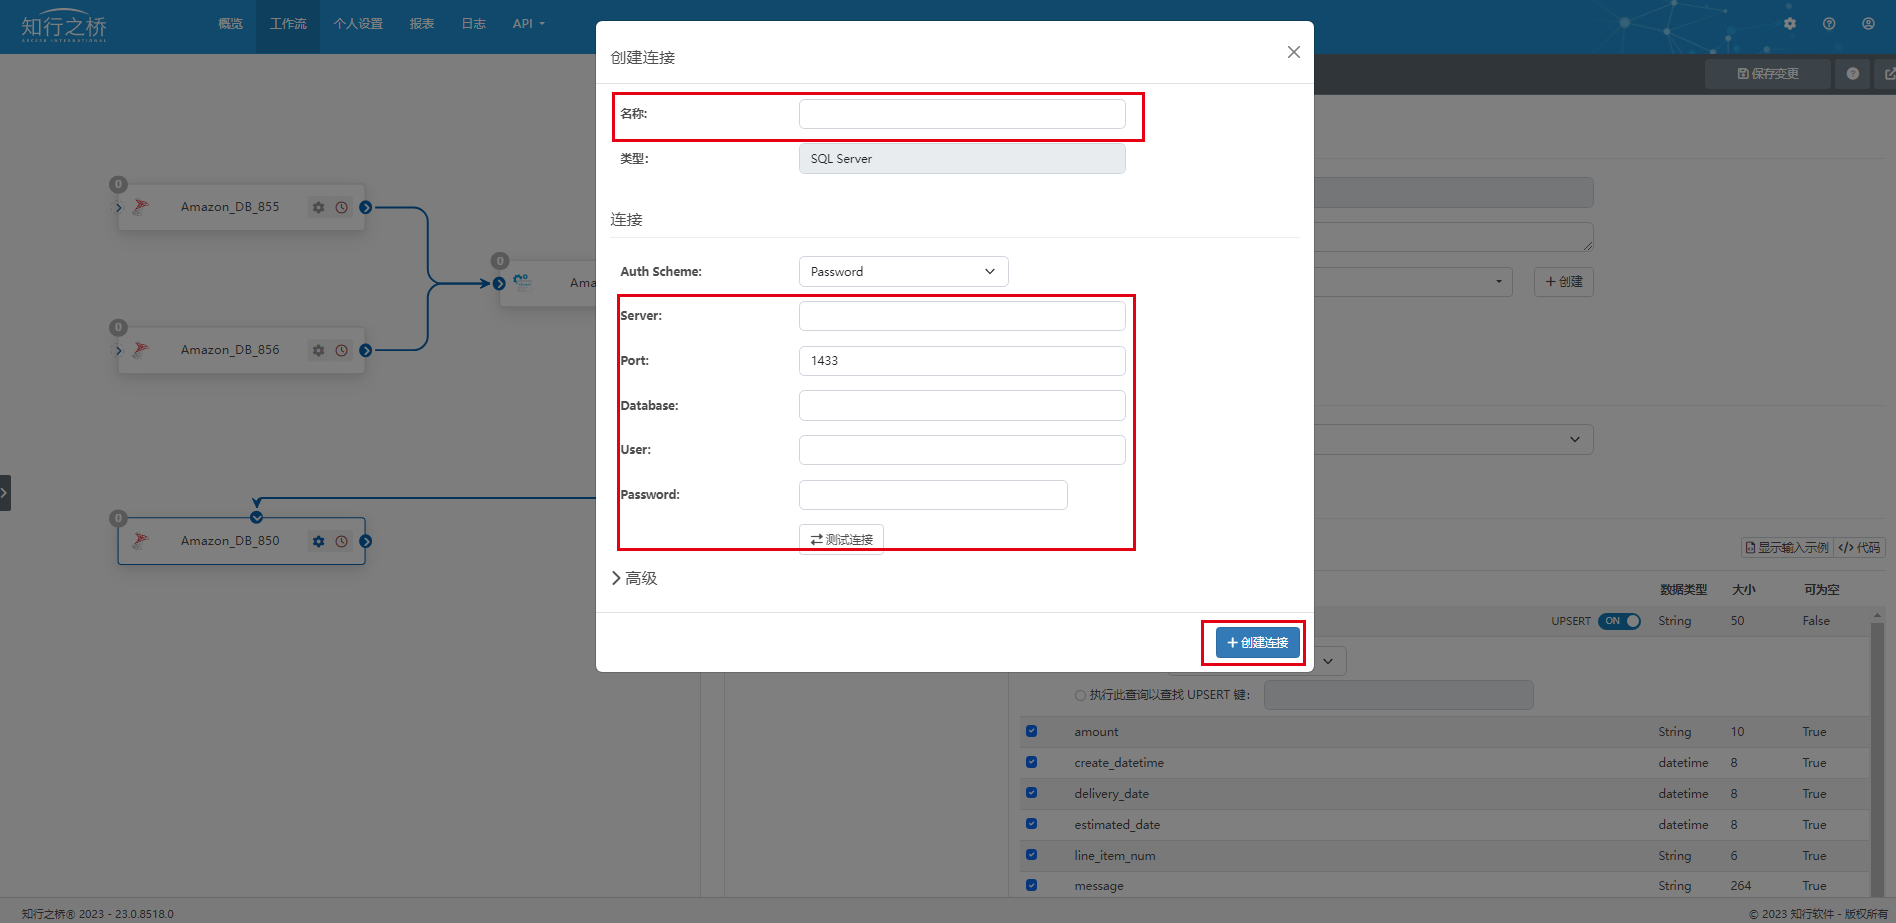Screen dimensions: 1896x923
Task: Open the API menu dropdown
Action: tap(528, 24)
